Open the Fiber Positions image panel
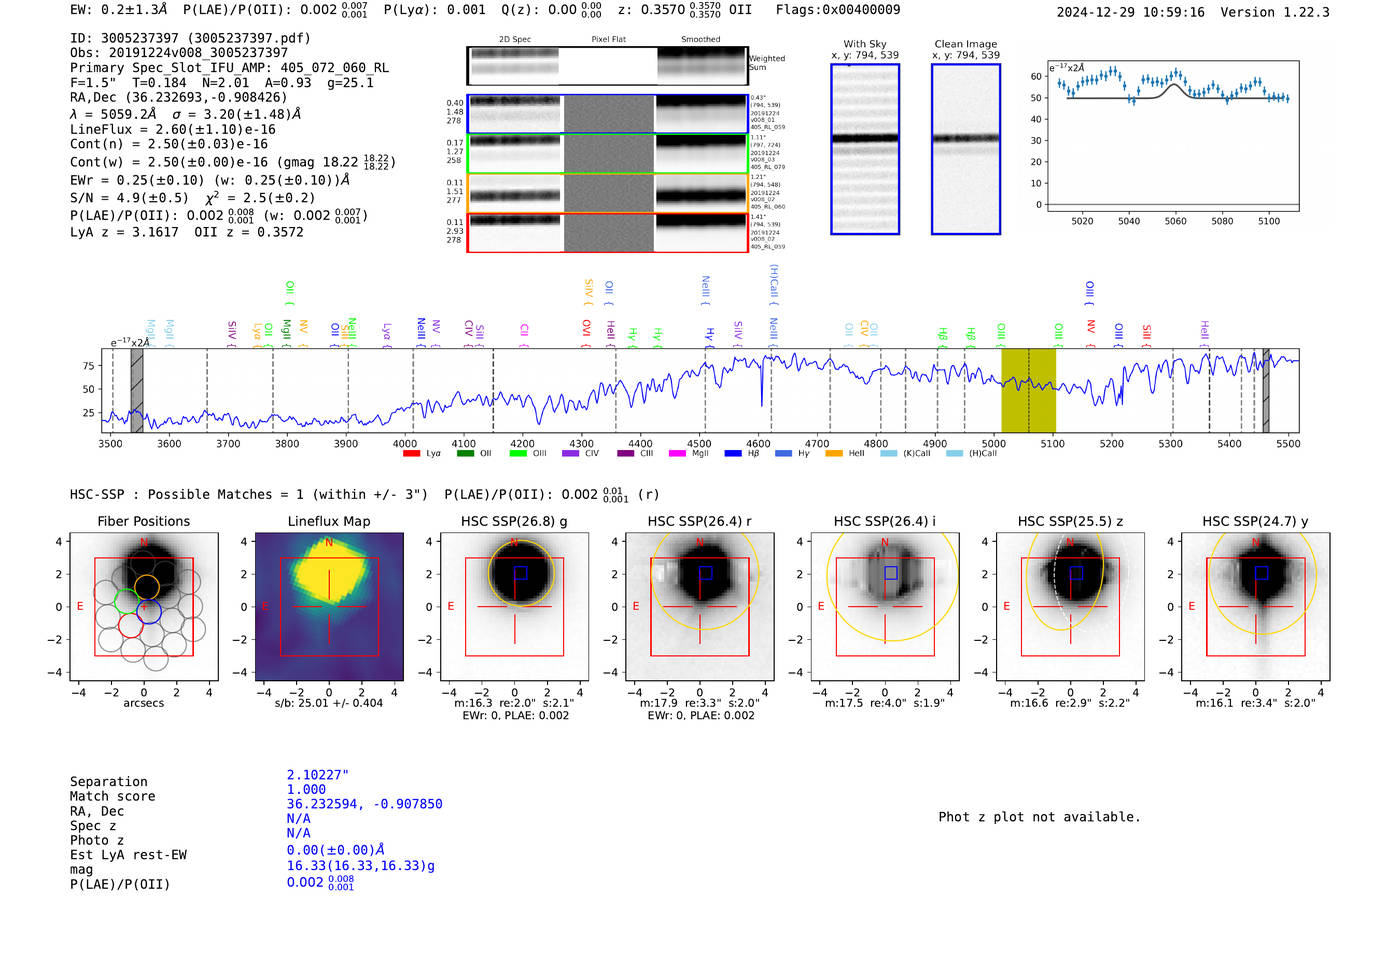1400x953 pixels. point(144,607)
